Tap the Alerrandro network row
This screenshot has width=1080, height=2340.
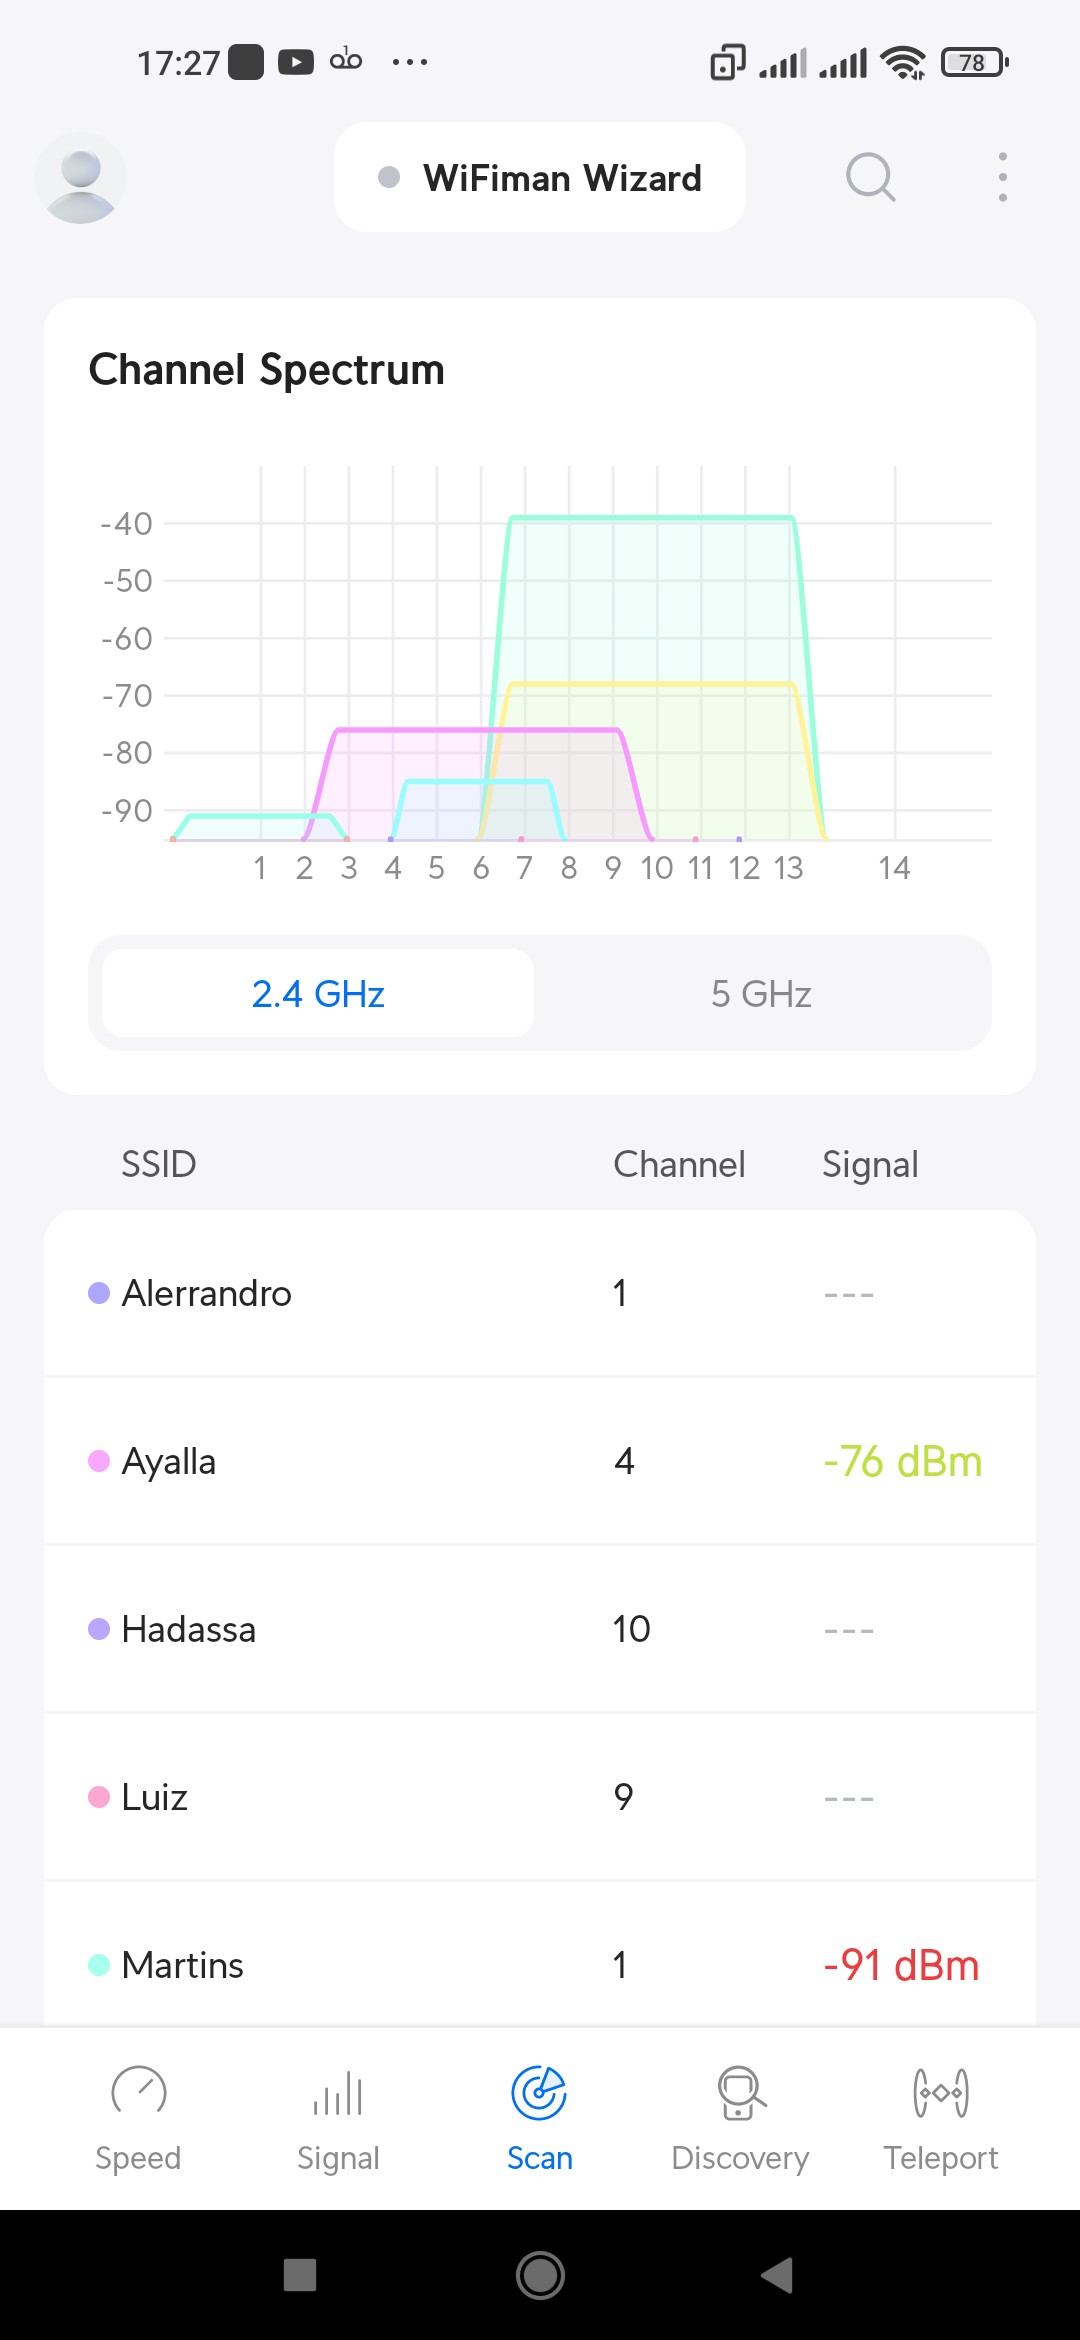[540, 1293]
